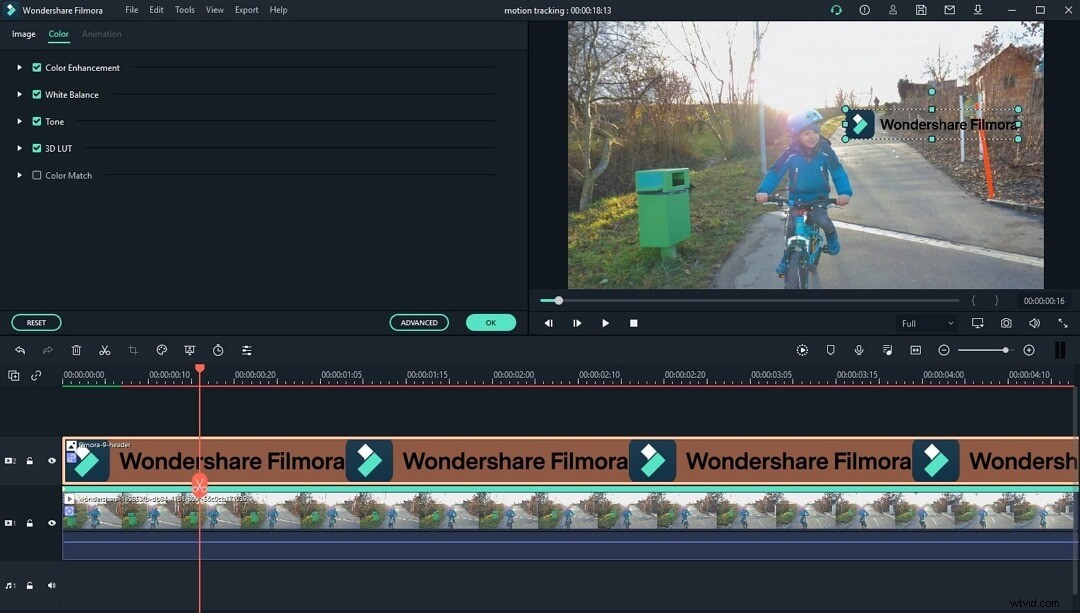Image resolution: width=1080 pixels, height=613 pixels.
Task: Open the Full preview size dropdown
Action: pos(930,323)
